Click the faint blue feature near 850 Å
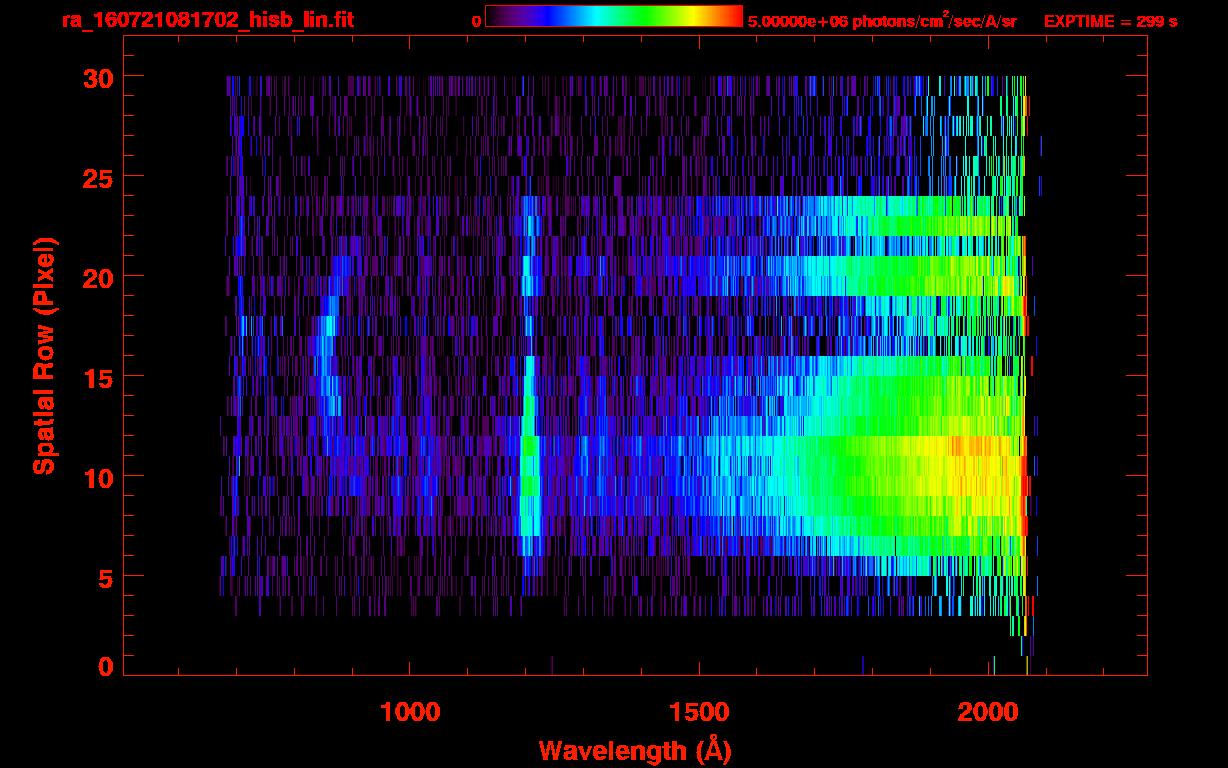Viewport: 1228px width, 768px height. coord(325,345)
